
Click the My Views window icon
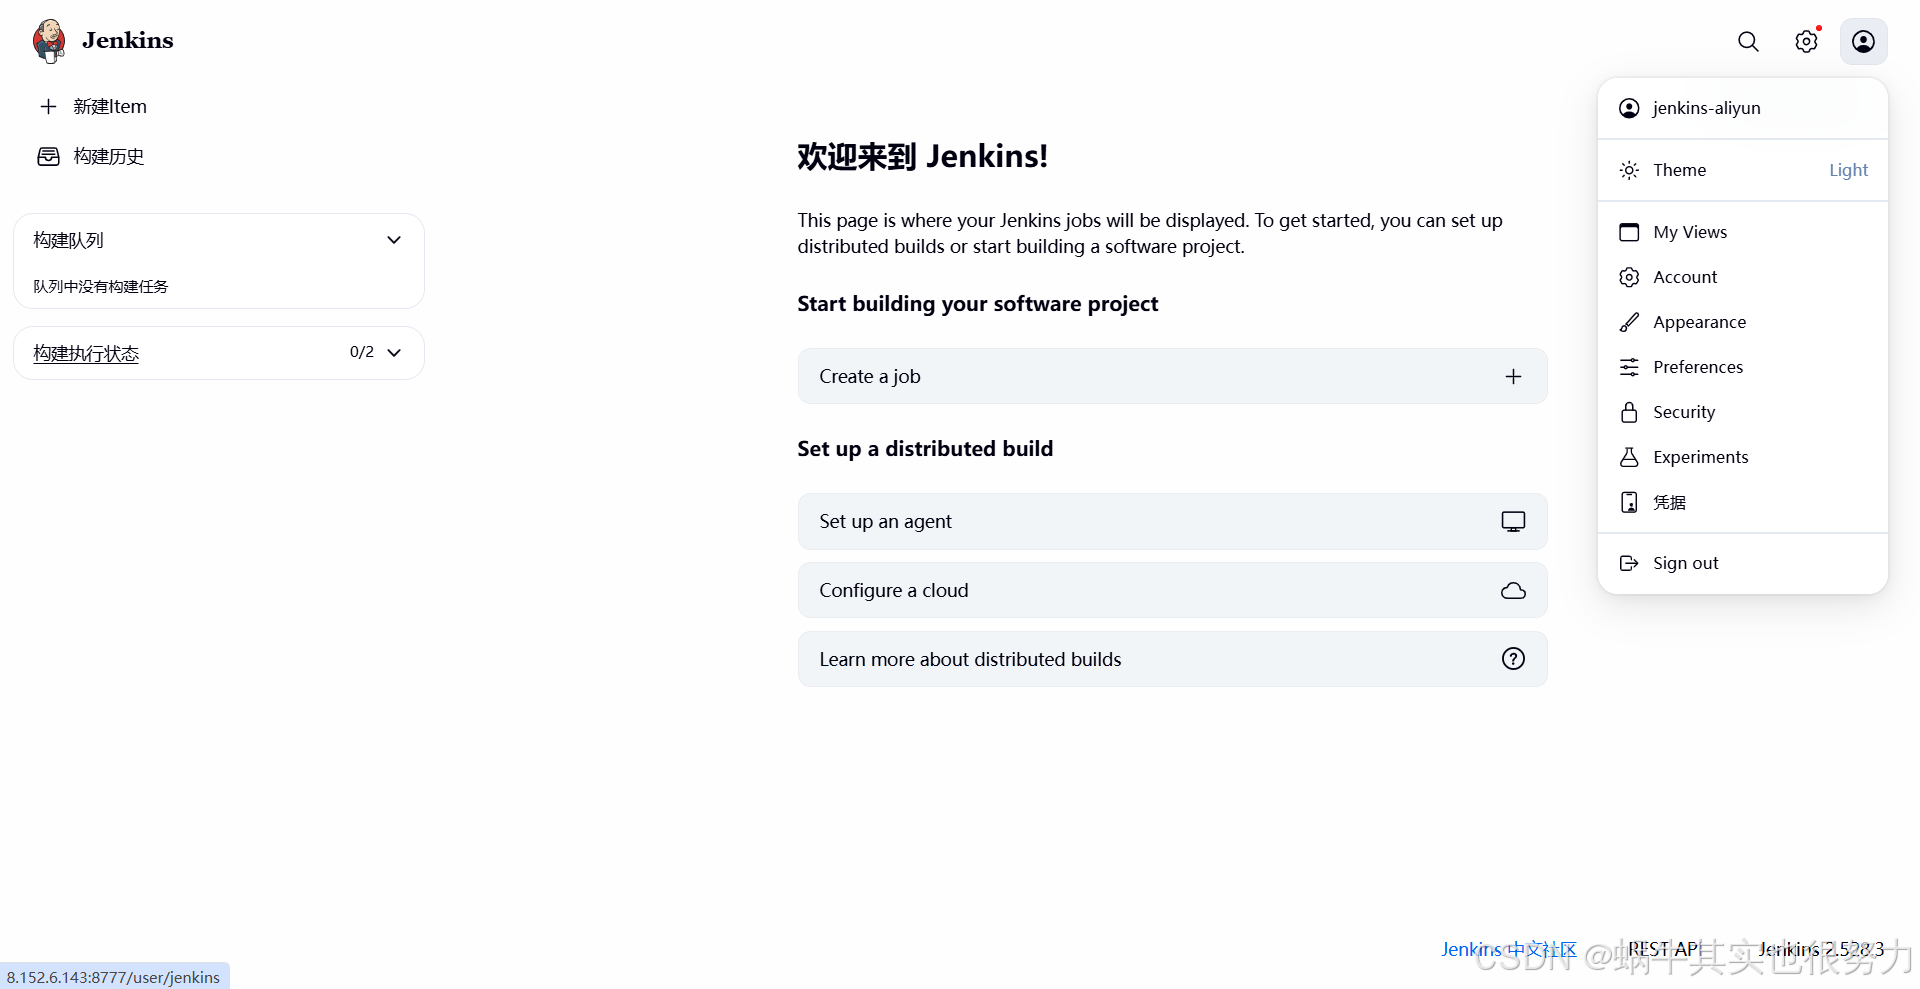1629,232
